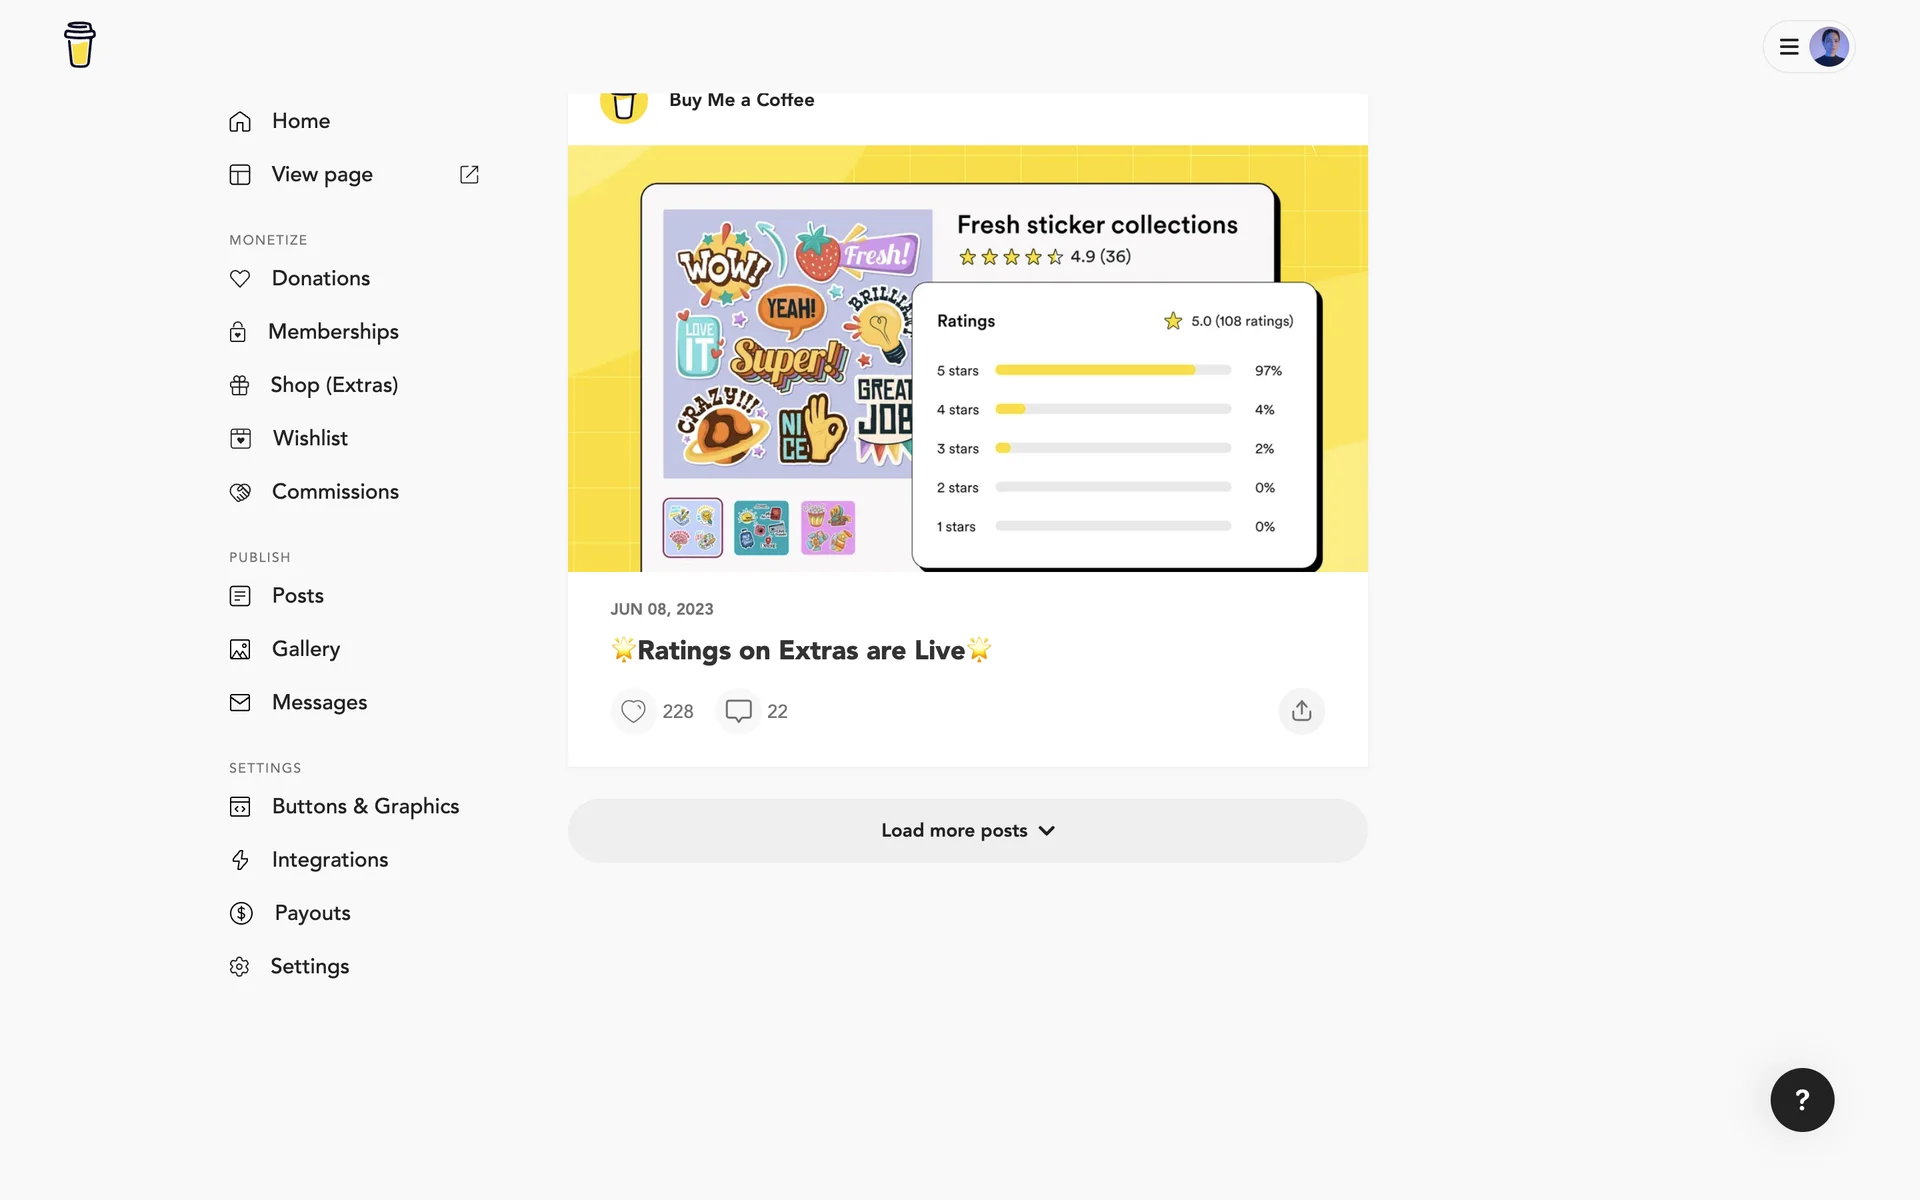Viewport: 1920px width, 1200px height.
Task: Like the Ratings on Extras post
Action: pyautogui.click(x=633, y=711)
